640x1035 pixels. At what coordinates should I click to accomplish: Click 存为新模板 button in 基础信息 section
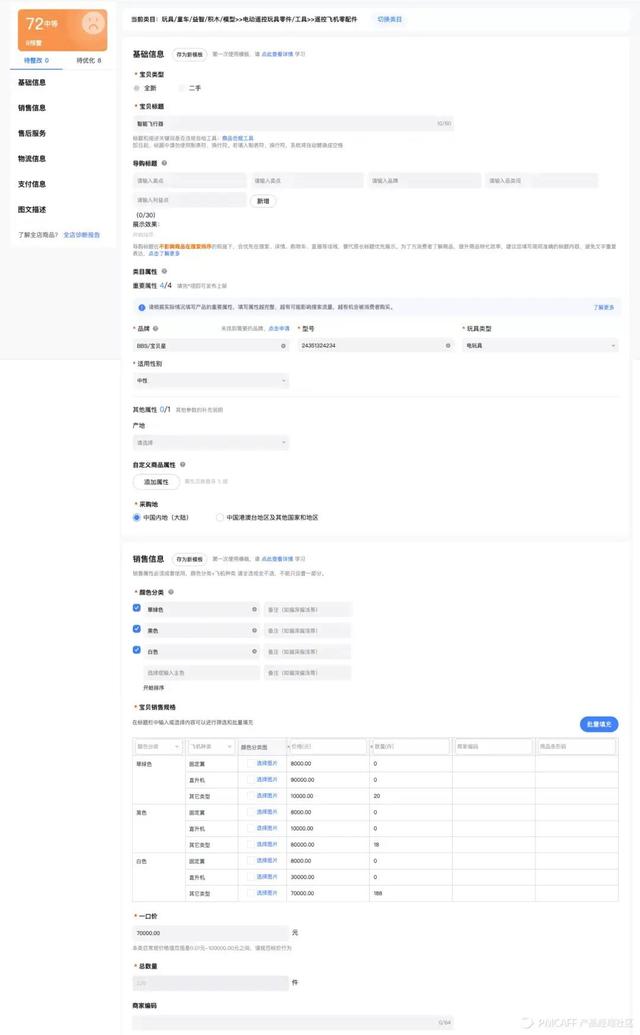(190, 54)
